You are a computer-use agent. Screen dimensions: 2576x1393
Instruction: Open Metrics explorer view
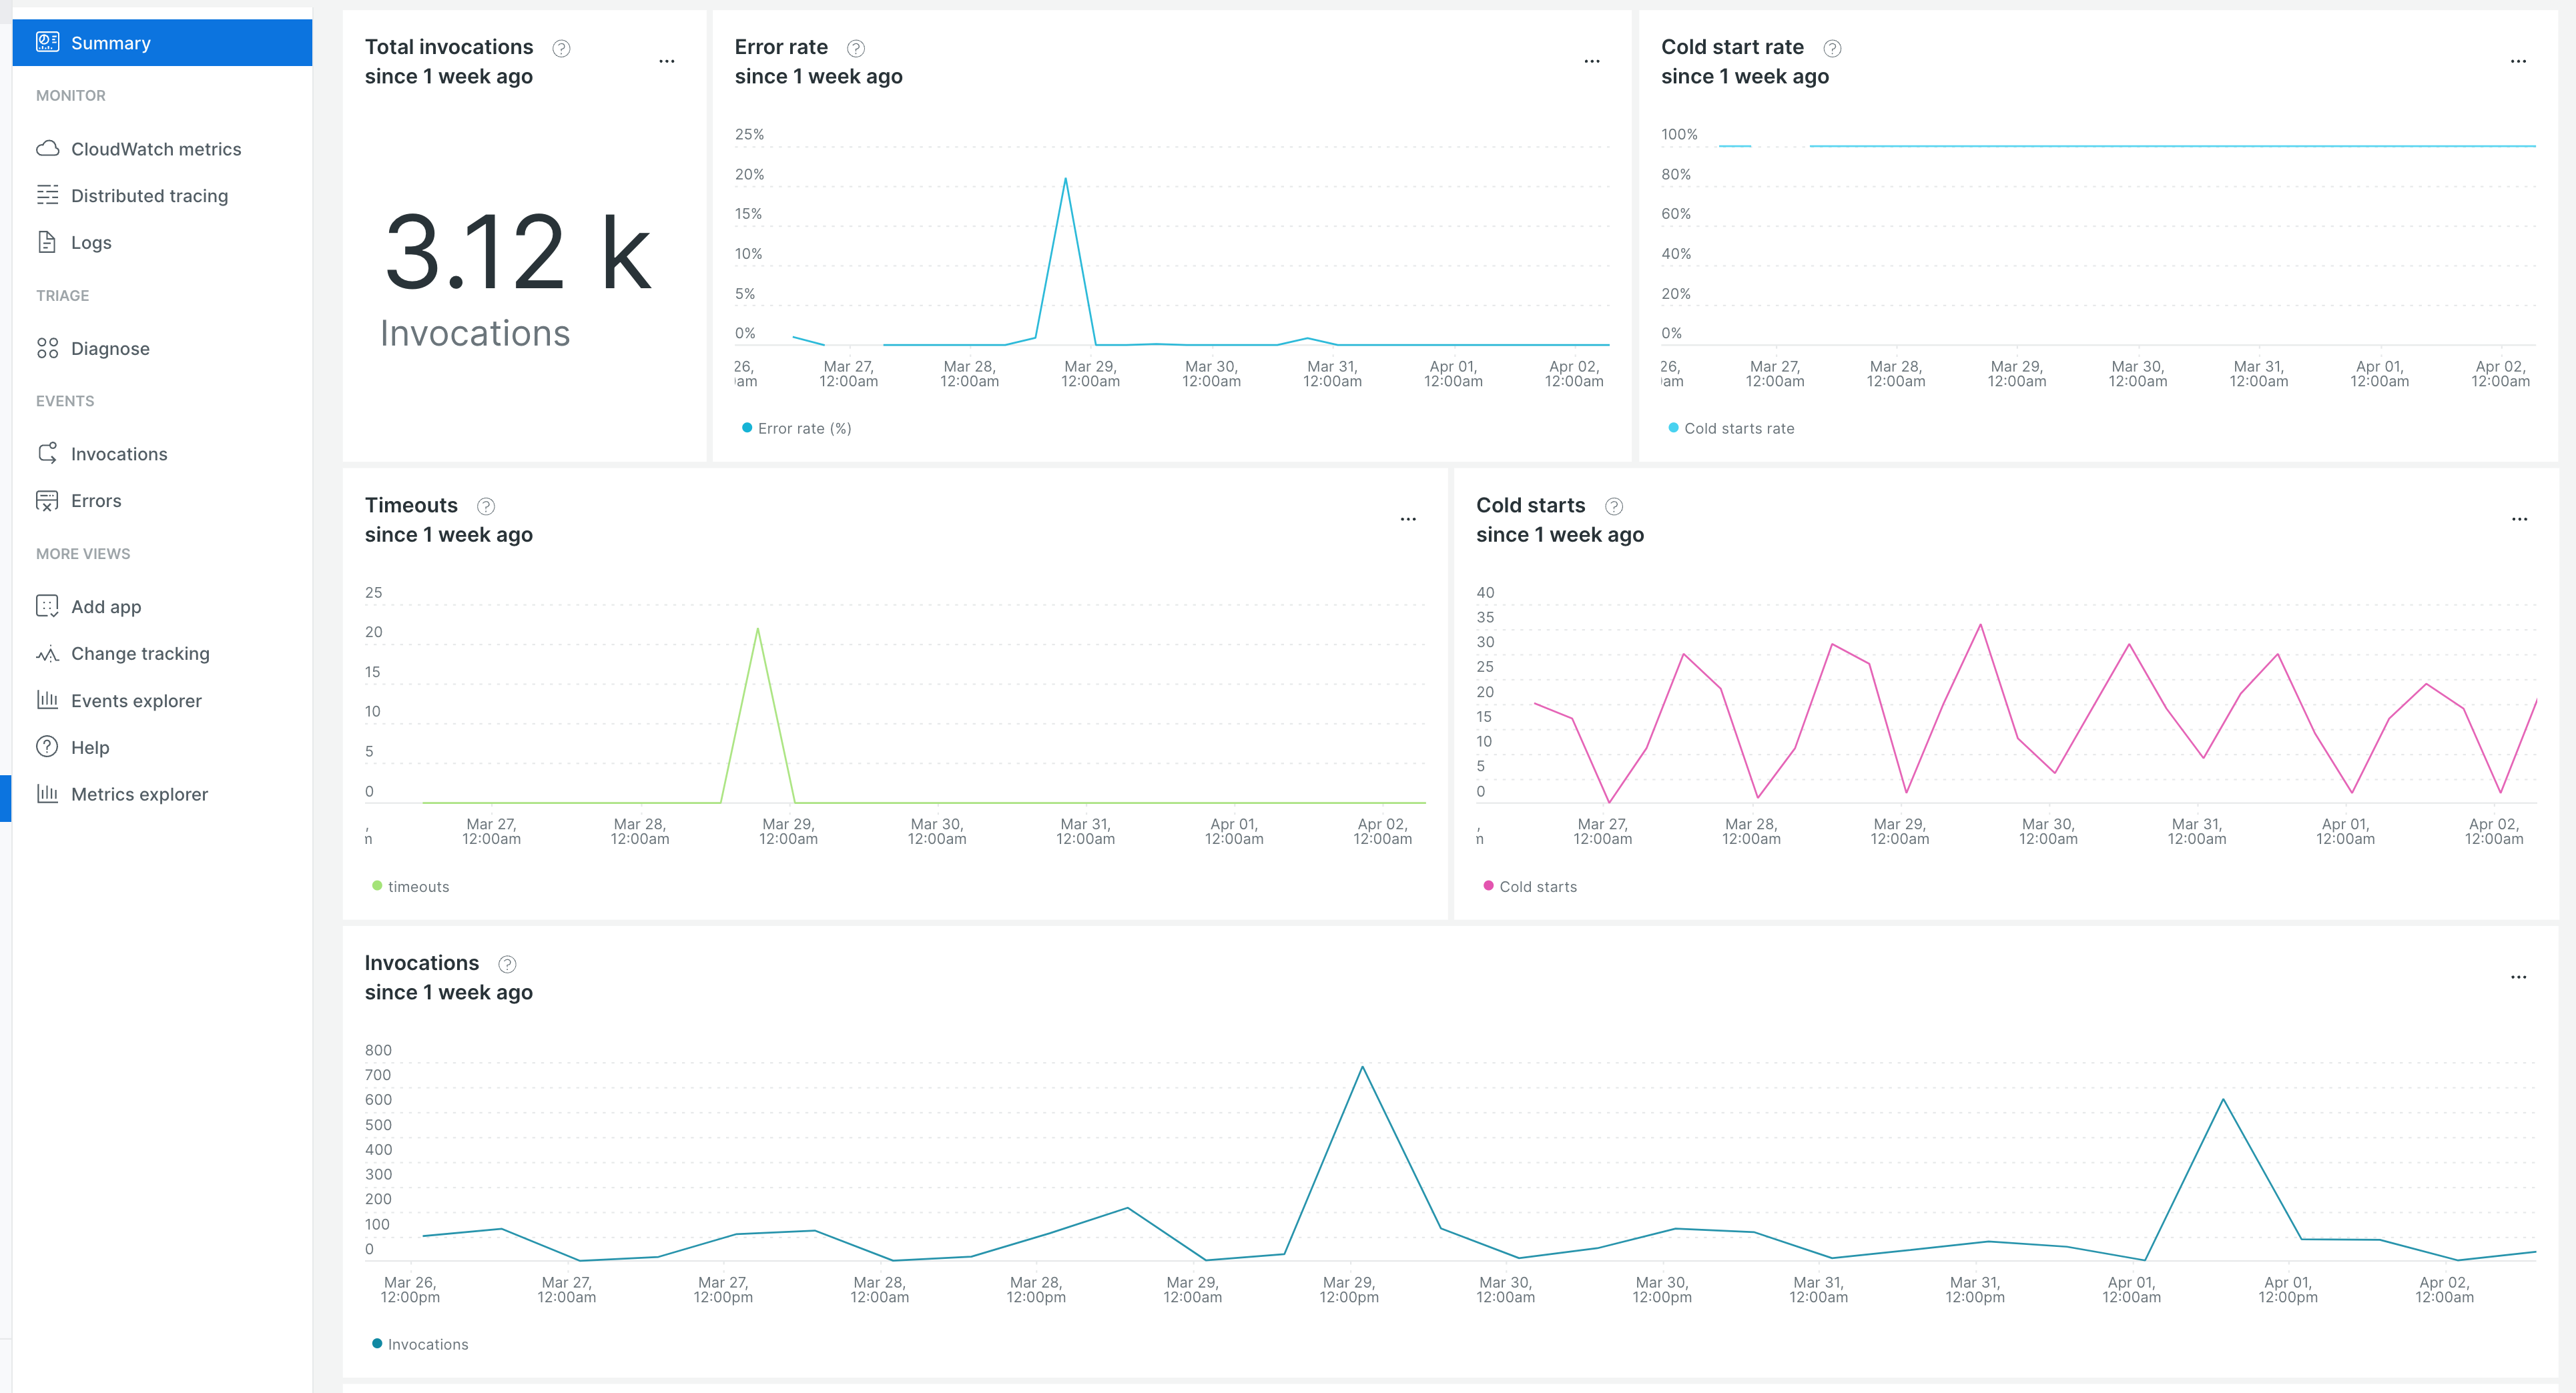(x=139, y=794)
